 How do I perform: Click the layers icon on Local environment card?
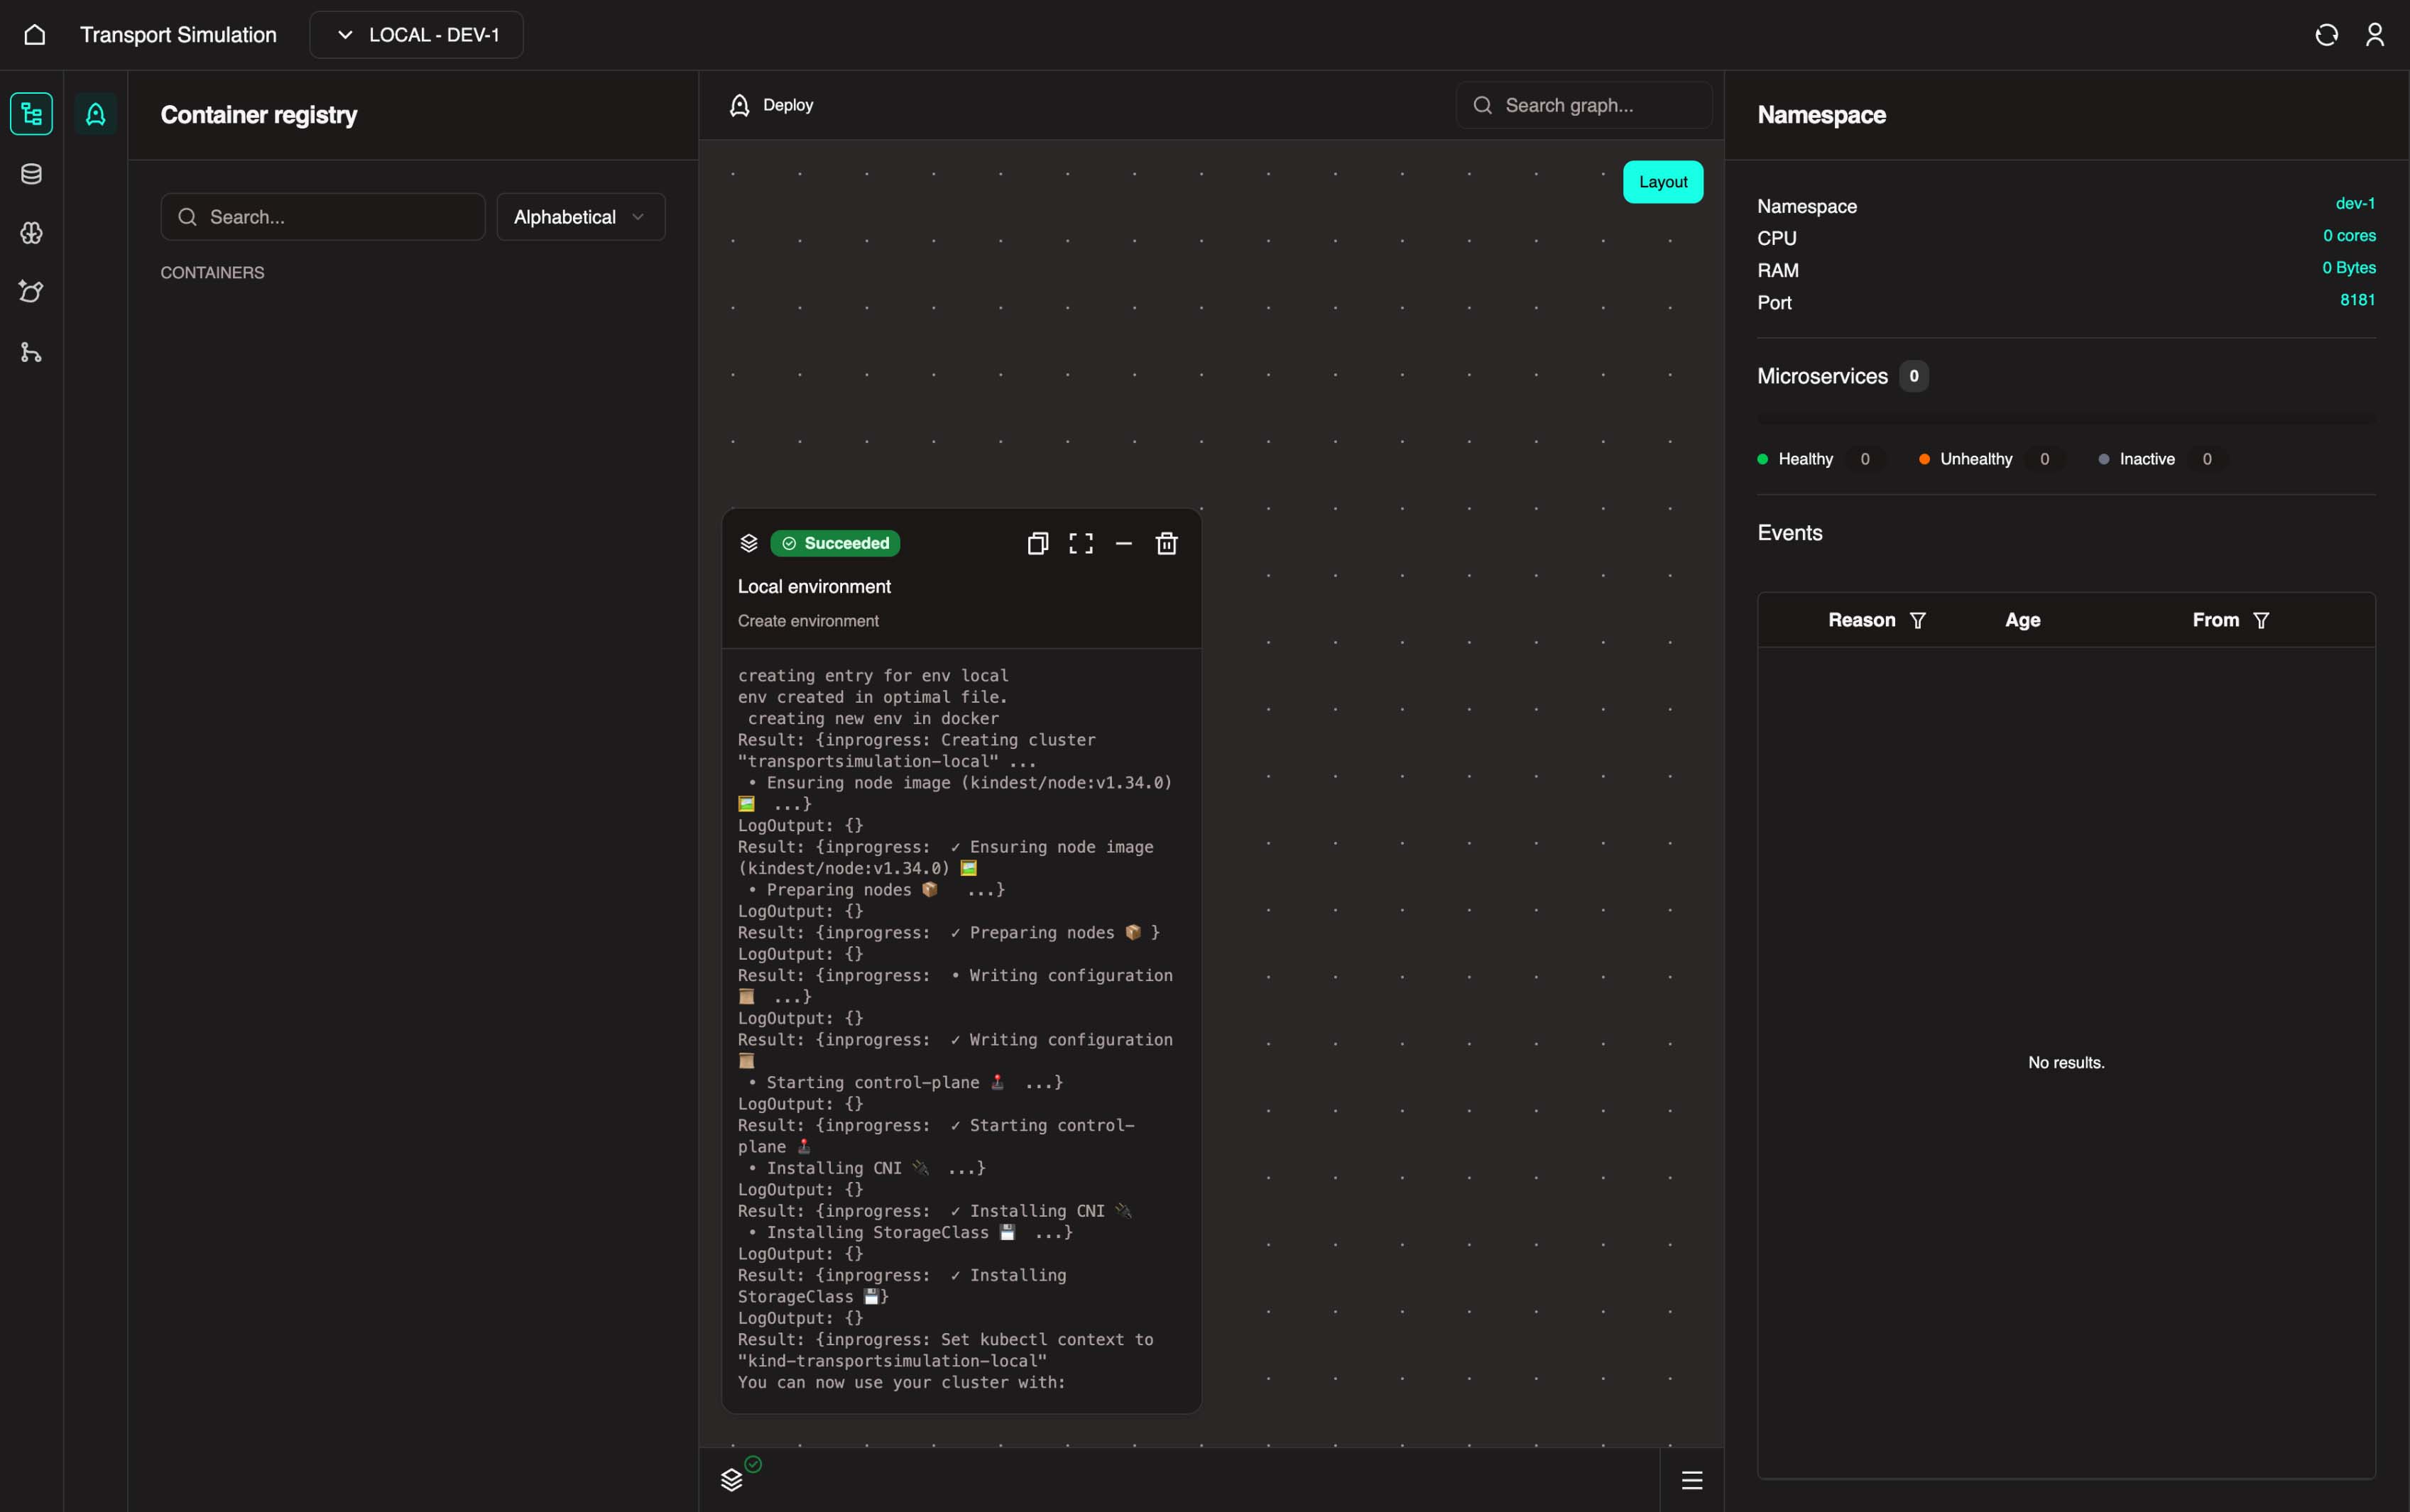tap(749, 543)
